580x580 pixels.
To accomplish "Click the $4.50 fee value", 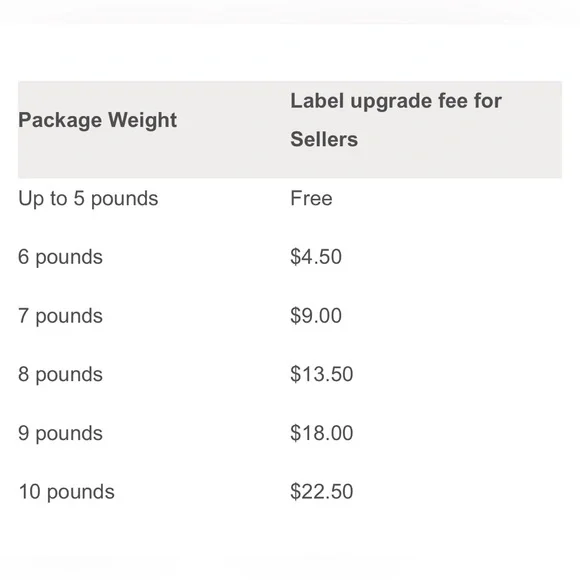I will tap(316, 256).
